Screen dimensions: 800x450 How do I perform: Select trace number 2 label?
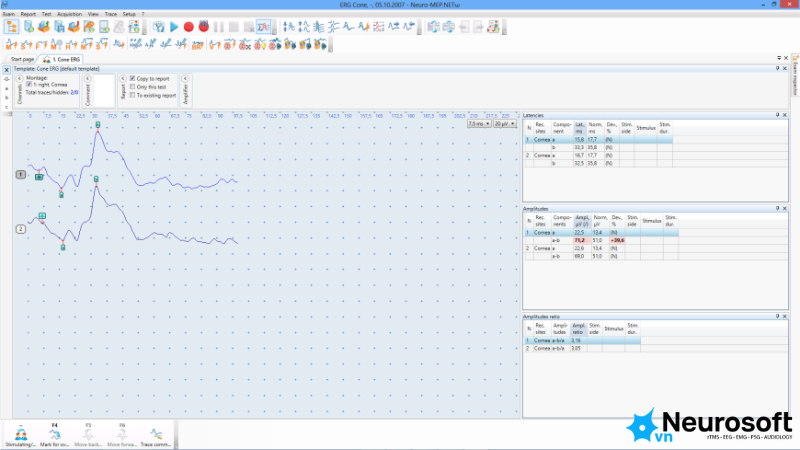(20, 229)
